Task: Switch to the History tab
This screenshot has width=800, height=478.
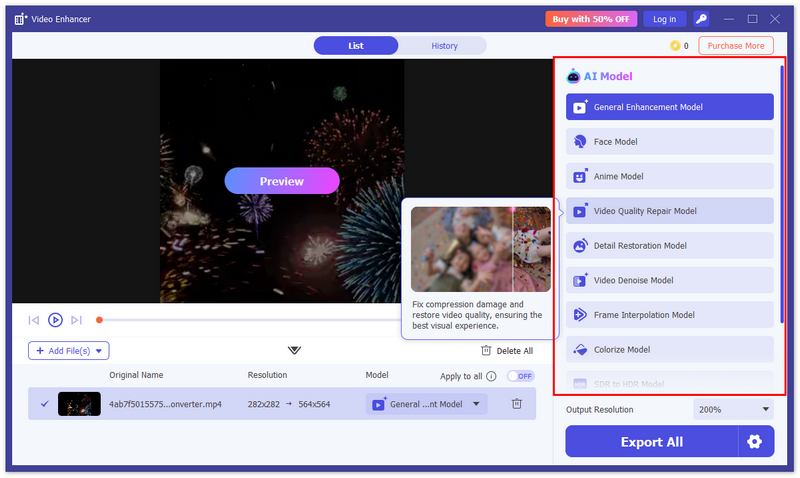Action: point(444,46)
